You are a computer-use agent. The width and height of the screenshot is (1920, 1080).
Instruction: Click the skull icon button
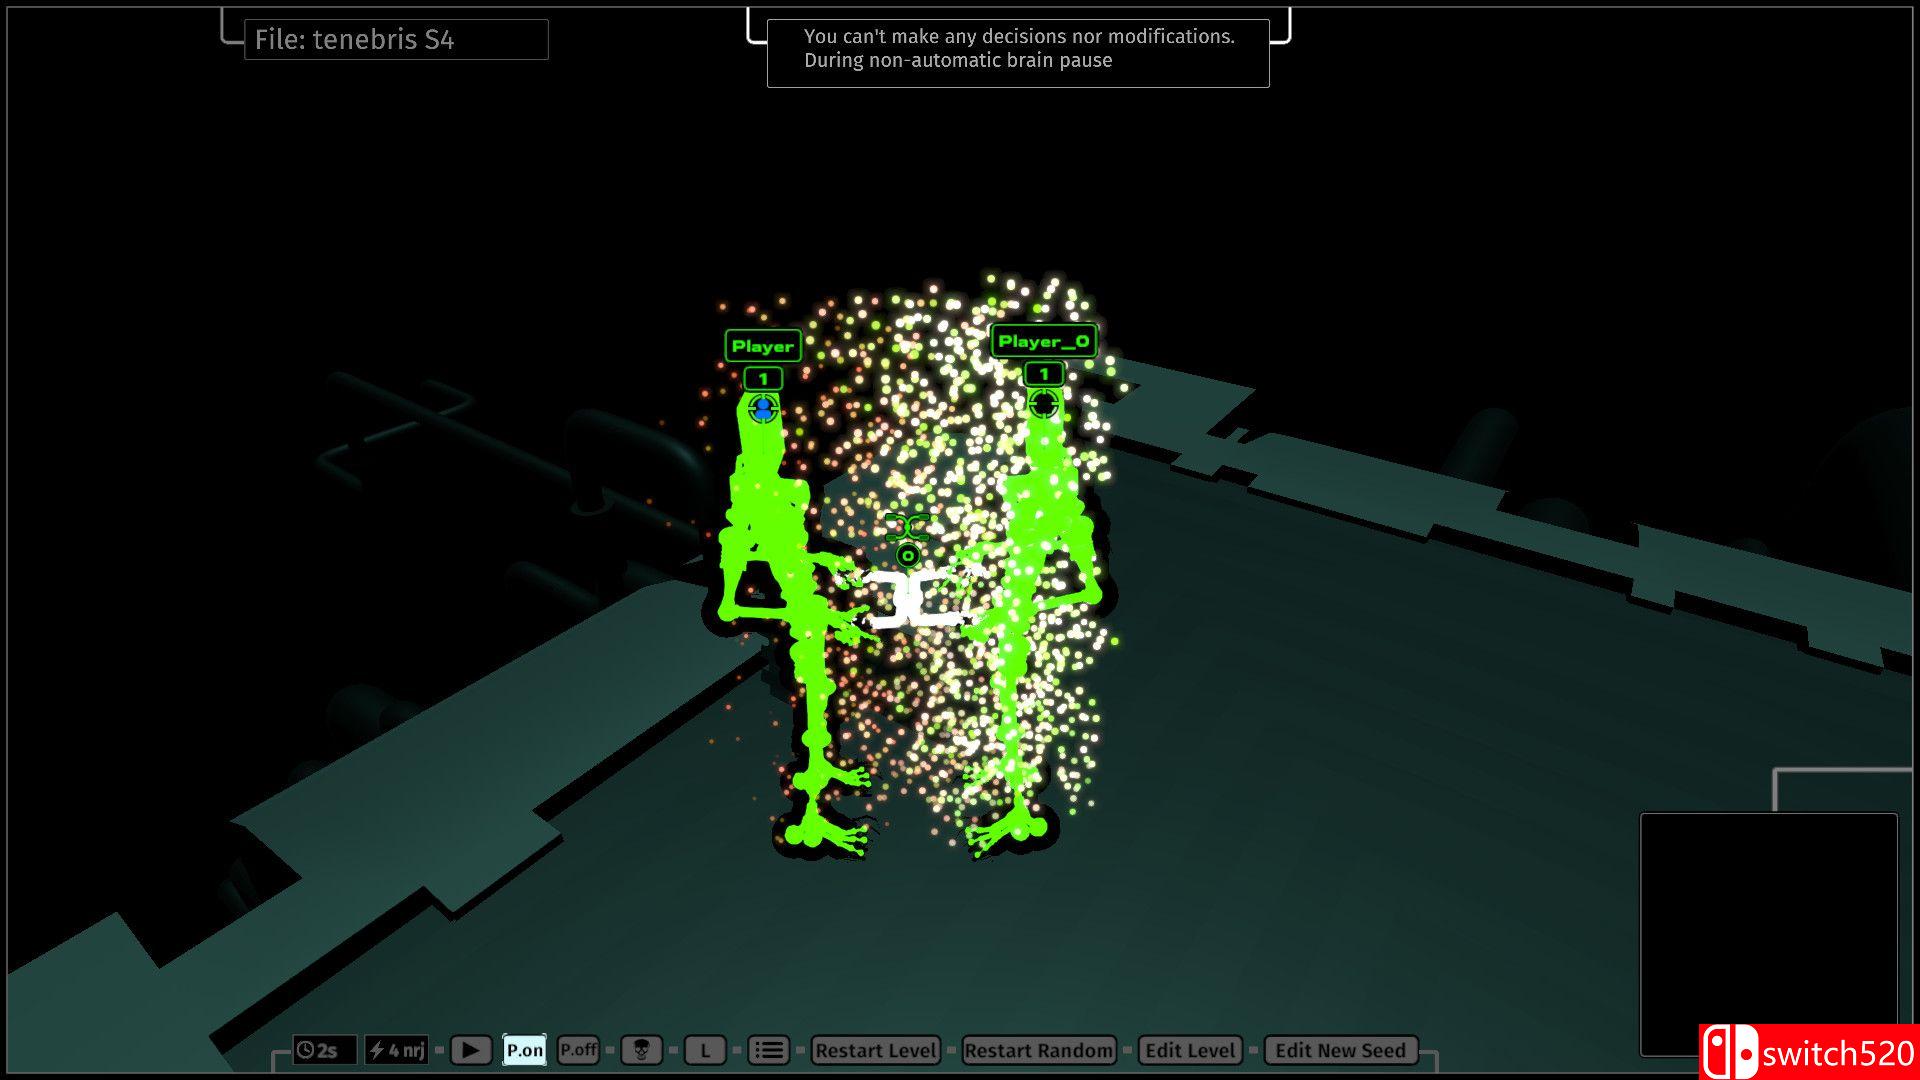(x=641, y=1050)
